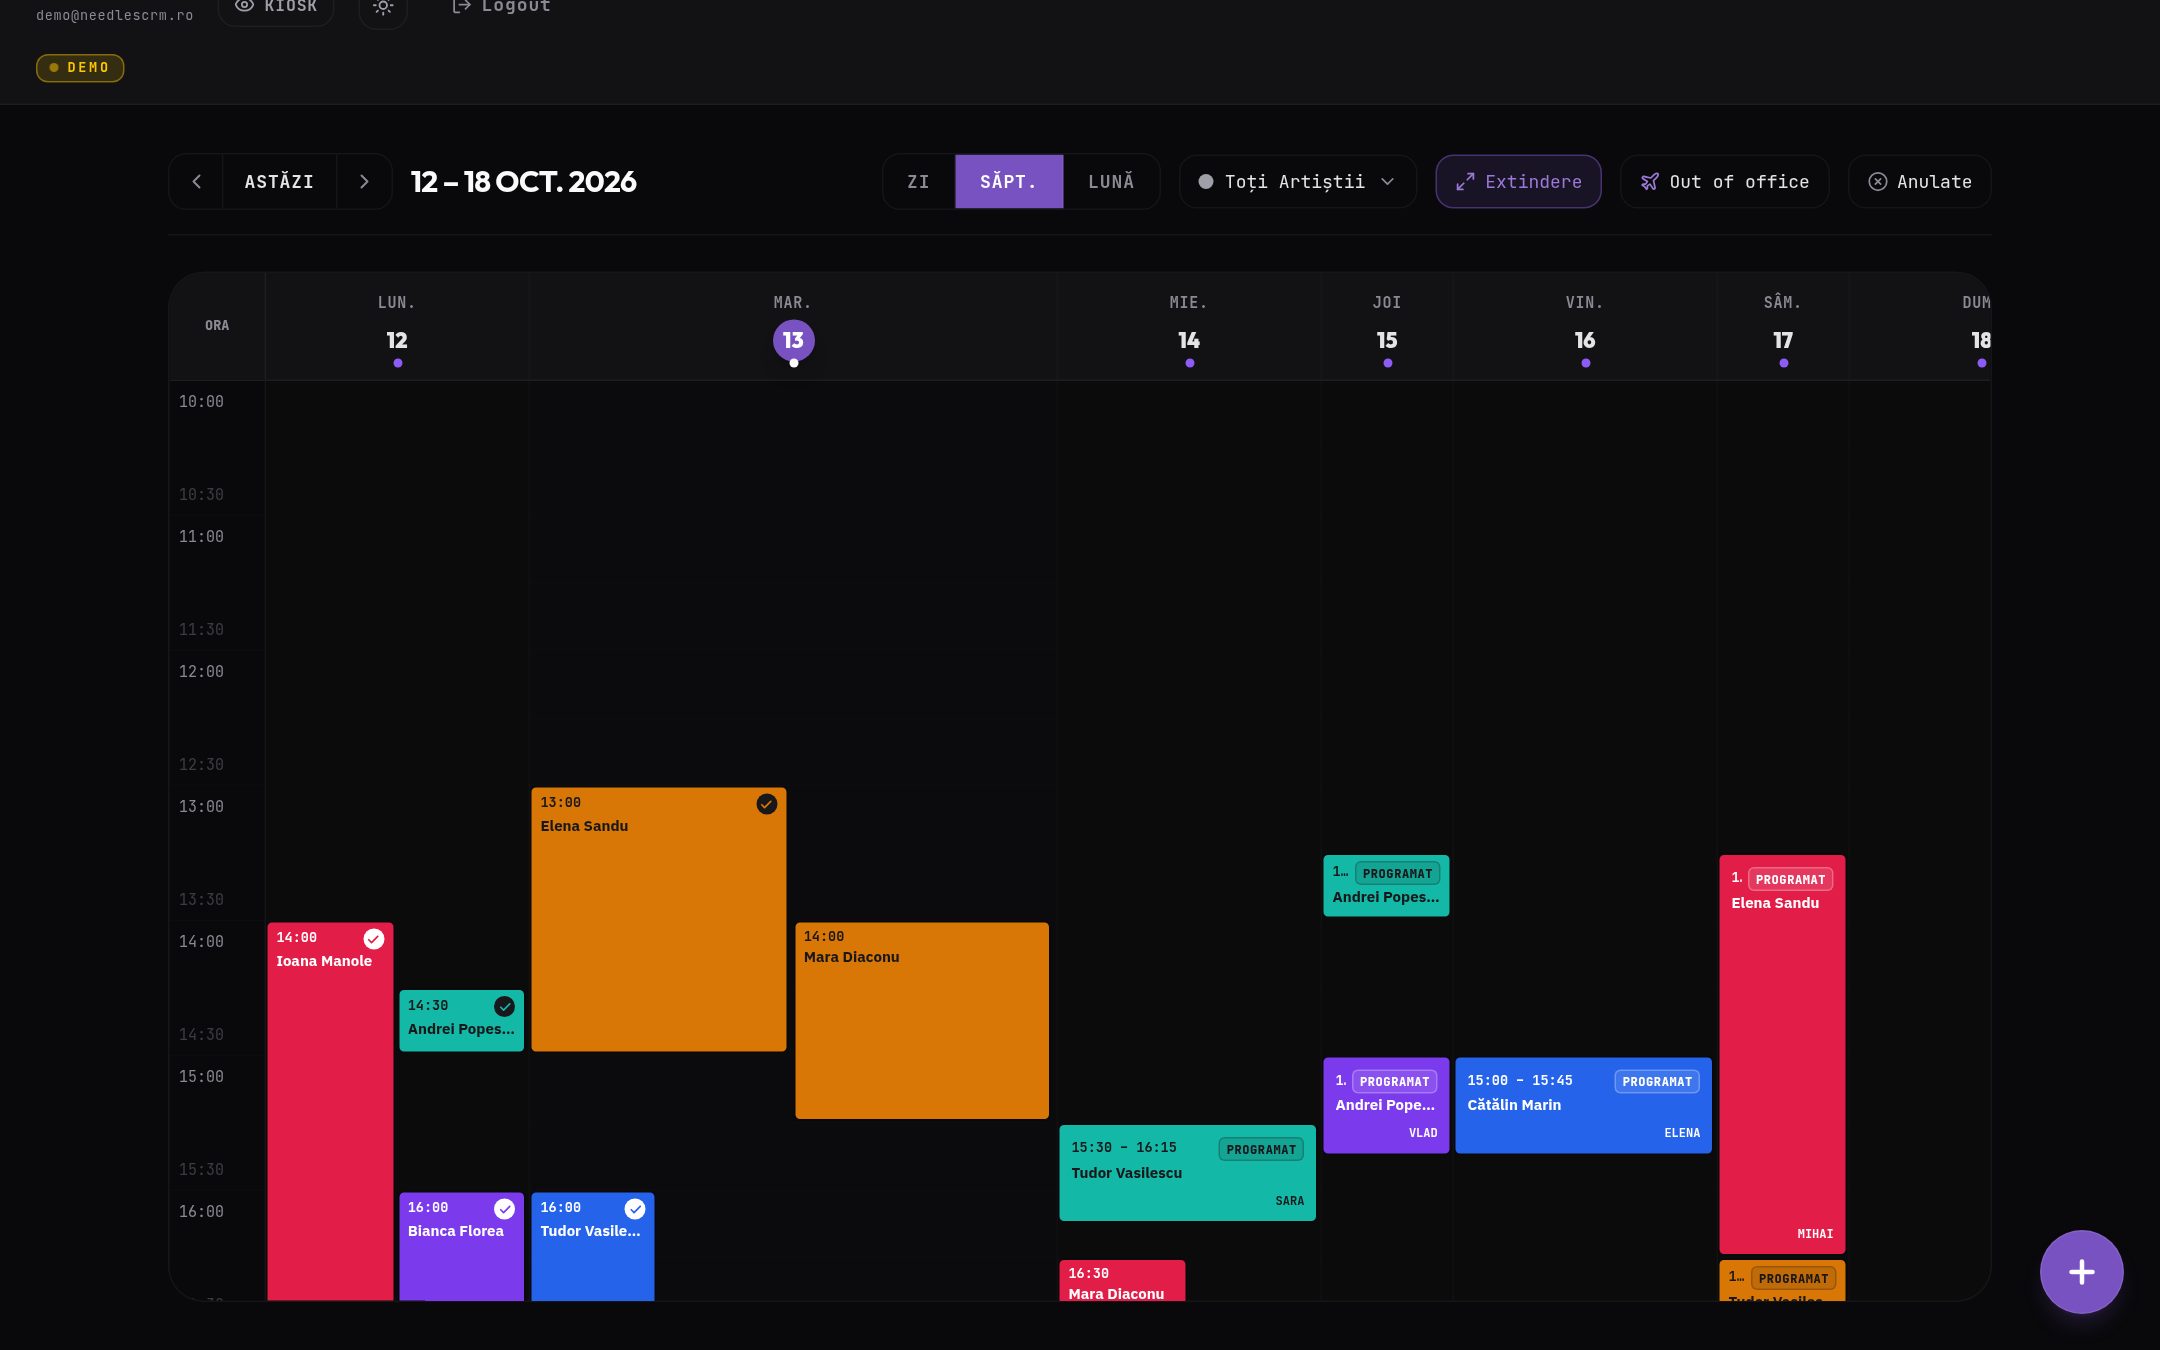
Task: Click checkmark on Elena Sandu 13:00 appointment
Action: [x=766, y=804]
